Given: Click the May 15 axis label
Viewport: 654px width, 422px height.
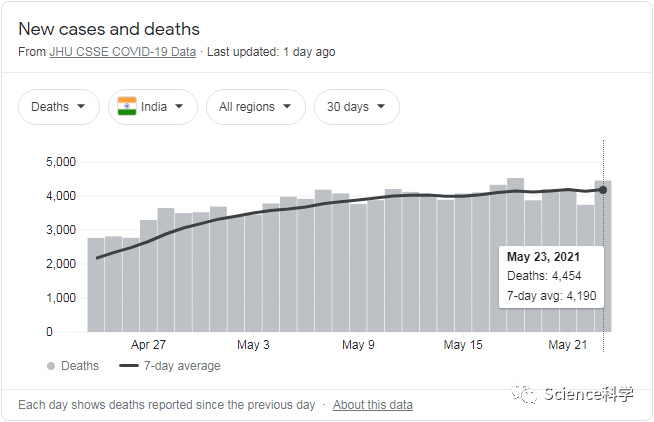Looking at the screenshot, I should point(463,345).
